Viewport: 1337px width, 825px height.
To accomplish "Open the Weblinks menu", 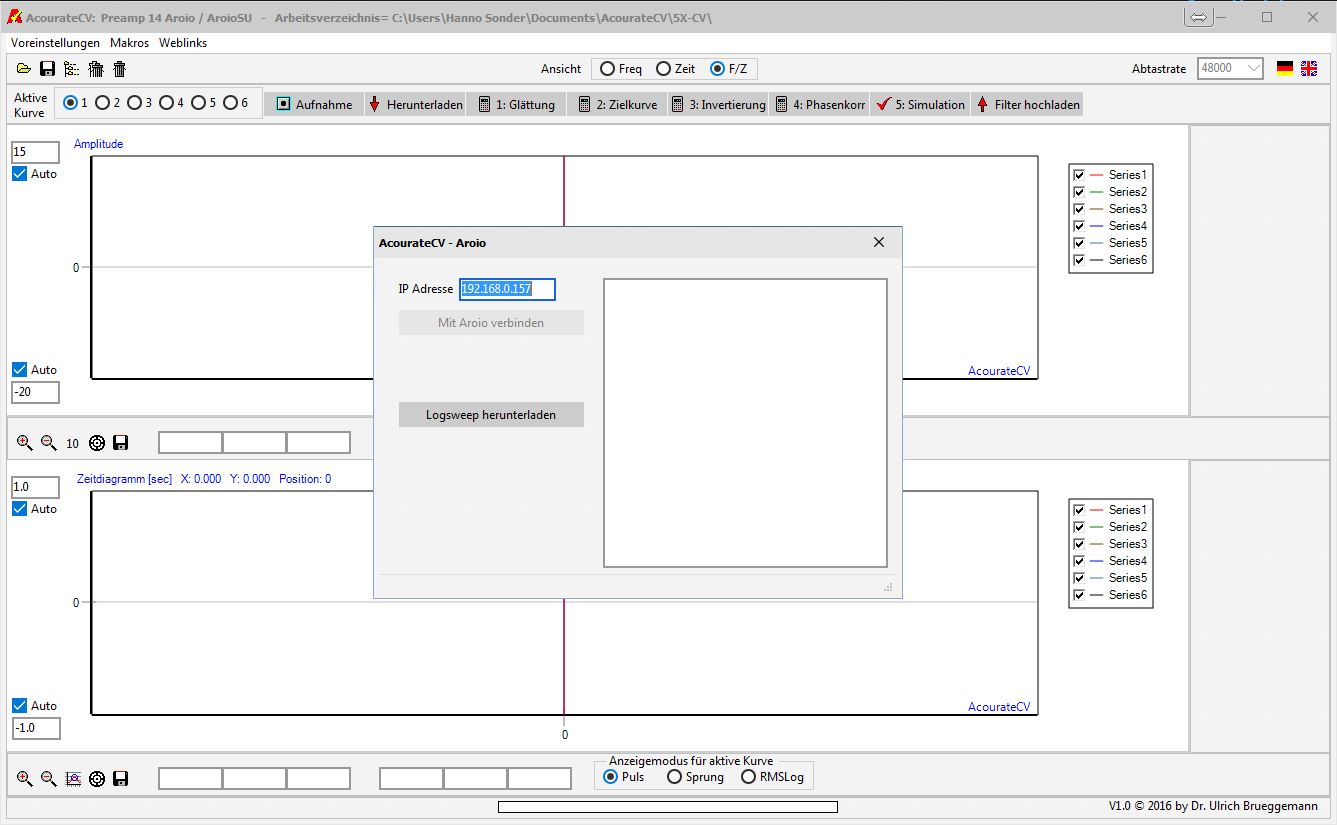I will point(183,43).
